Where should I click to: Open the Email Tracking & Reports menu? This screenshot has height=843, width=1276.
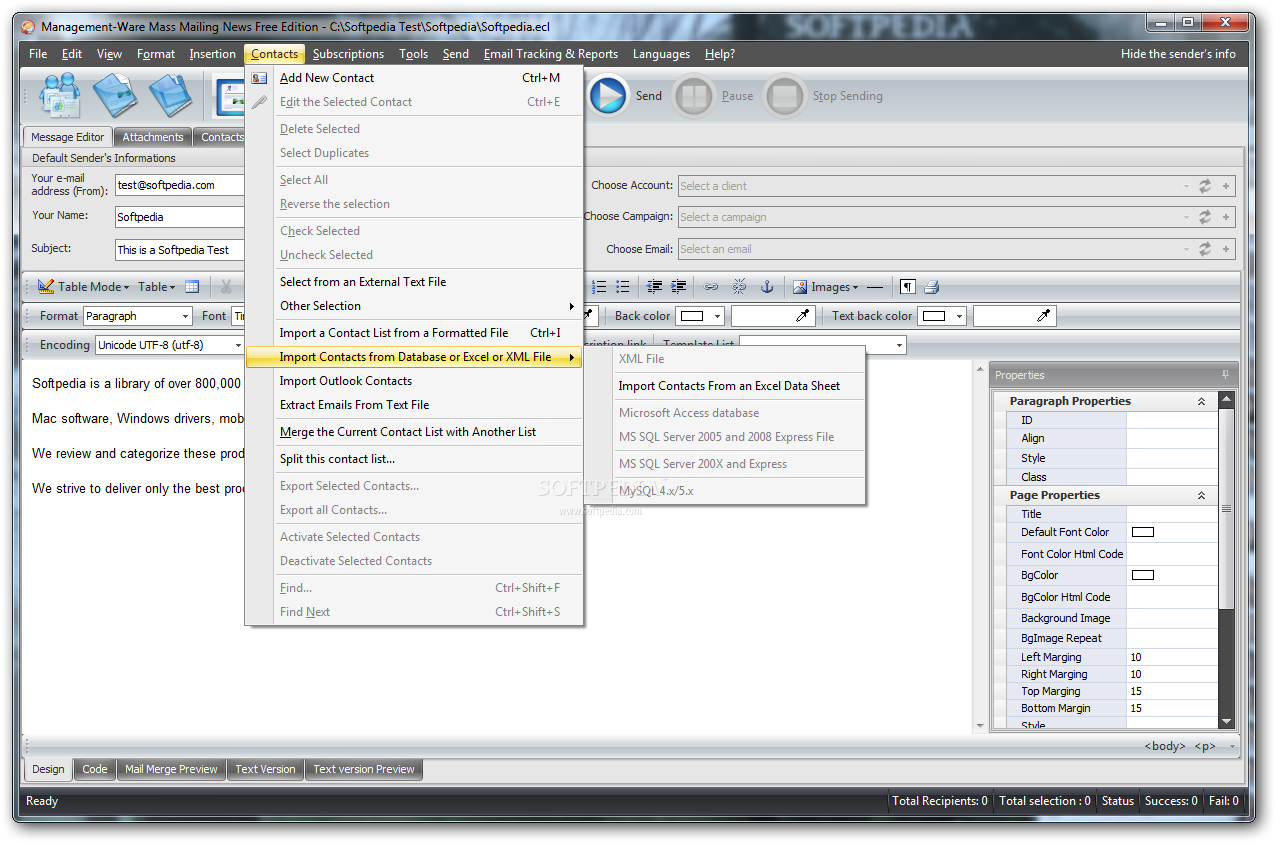(x=551, y=54)
